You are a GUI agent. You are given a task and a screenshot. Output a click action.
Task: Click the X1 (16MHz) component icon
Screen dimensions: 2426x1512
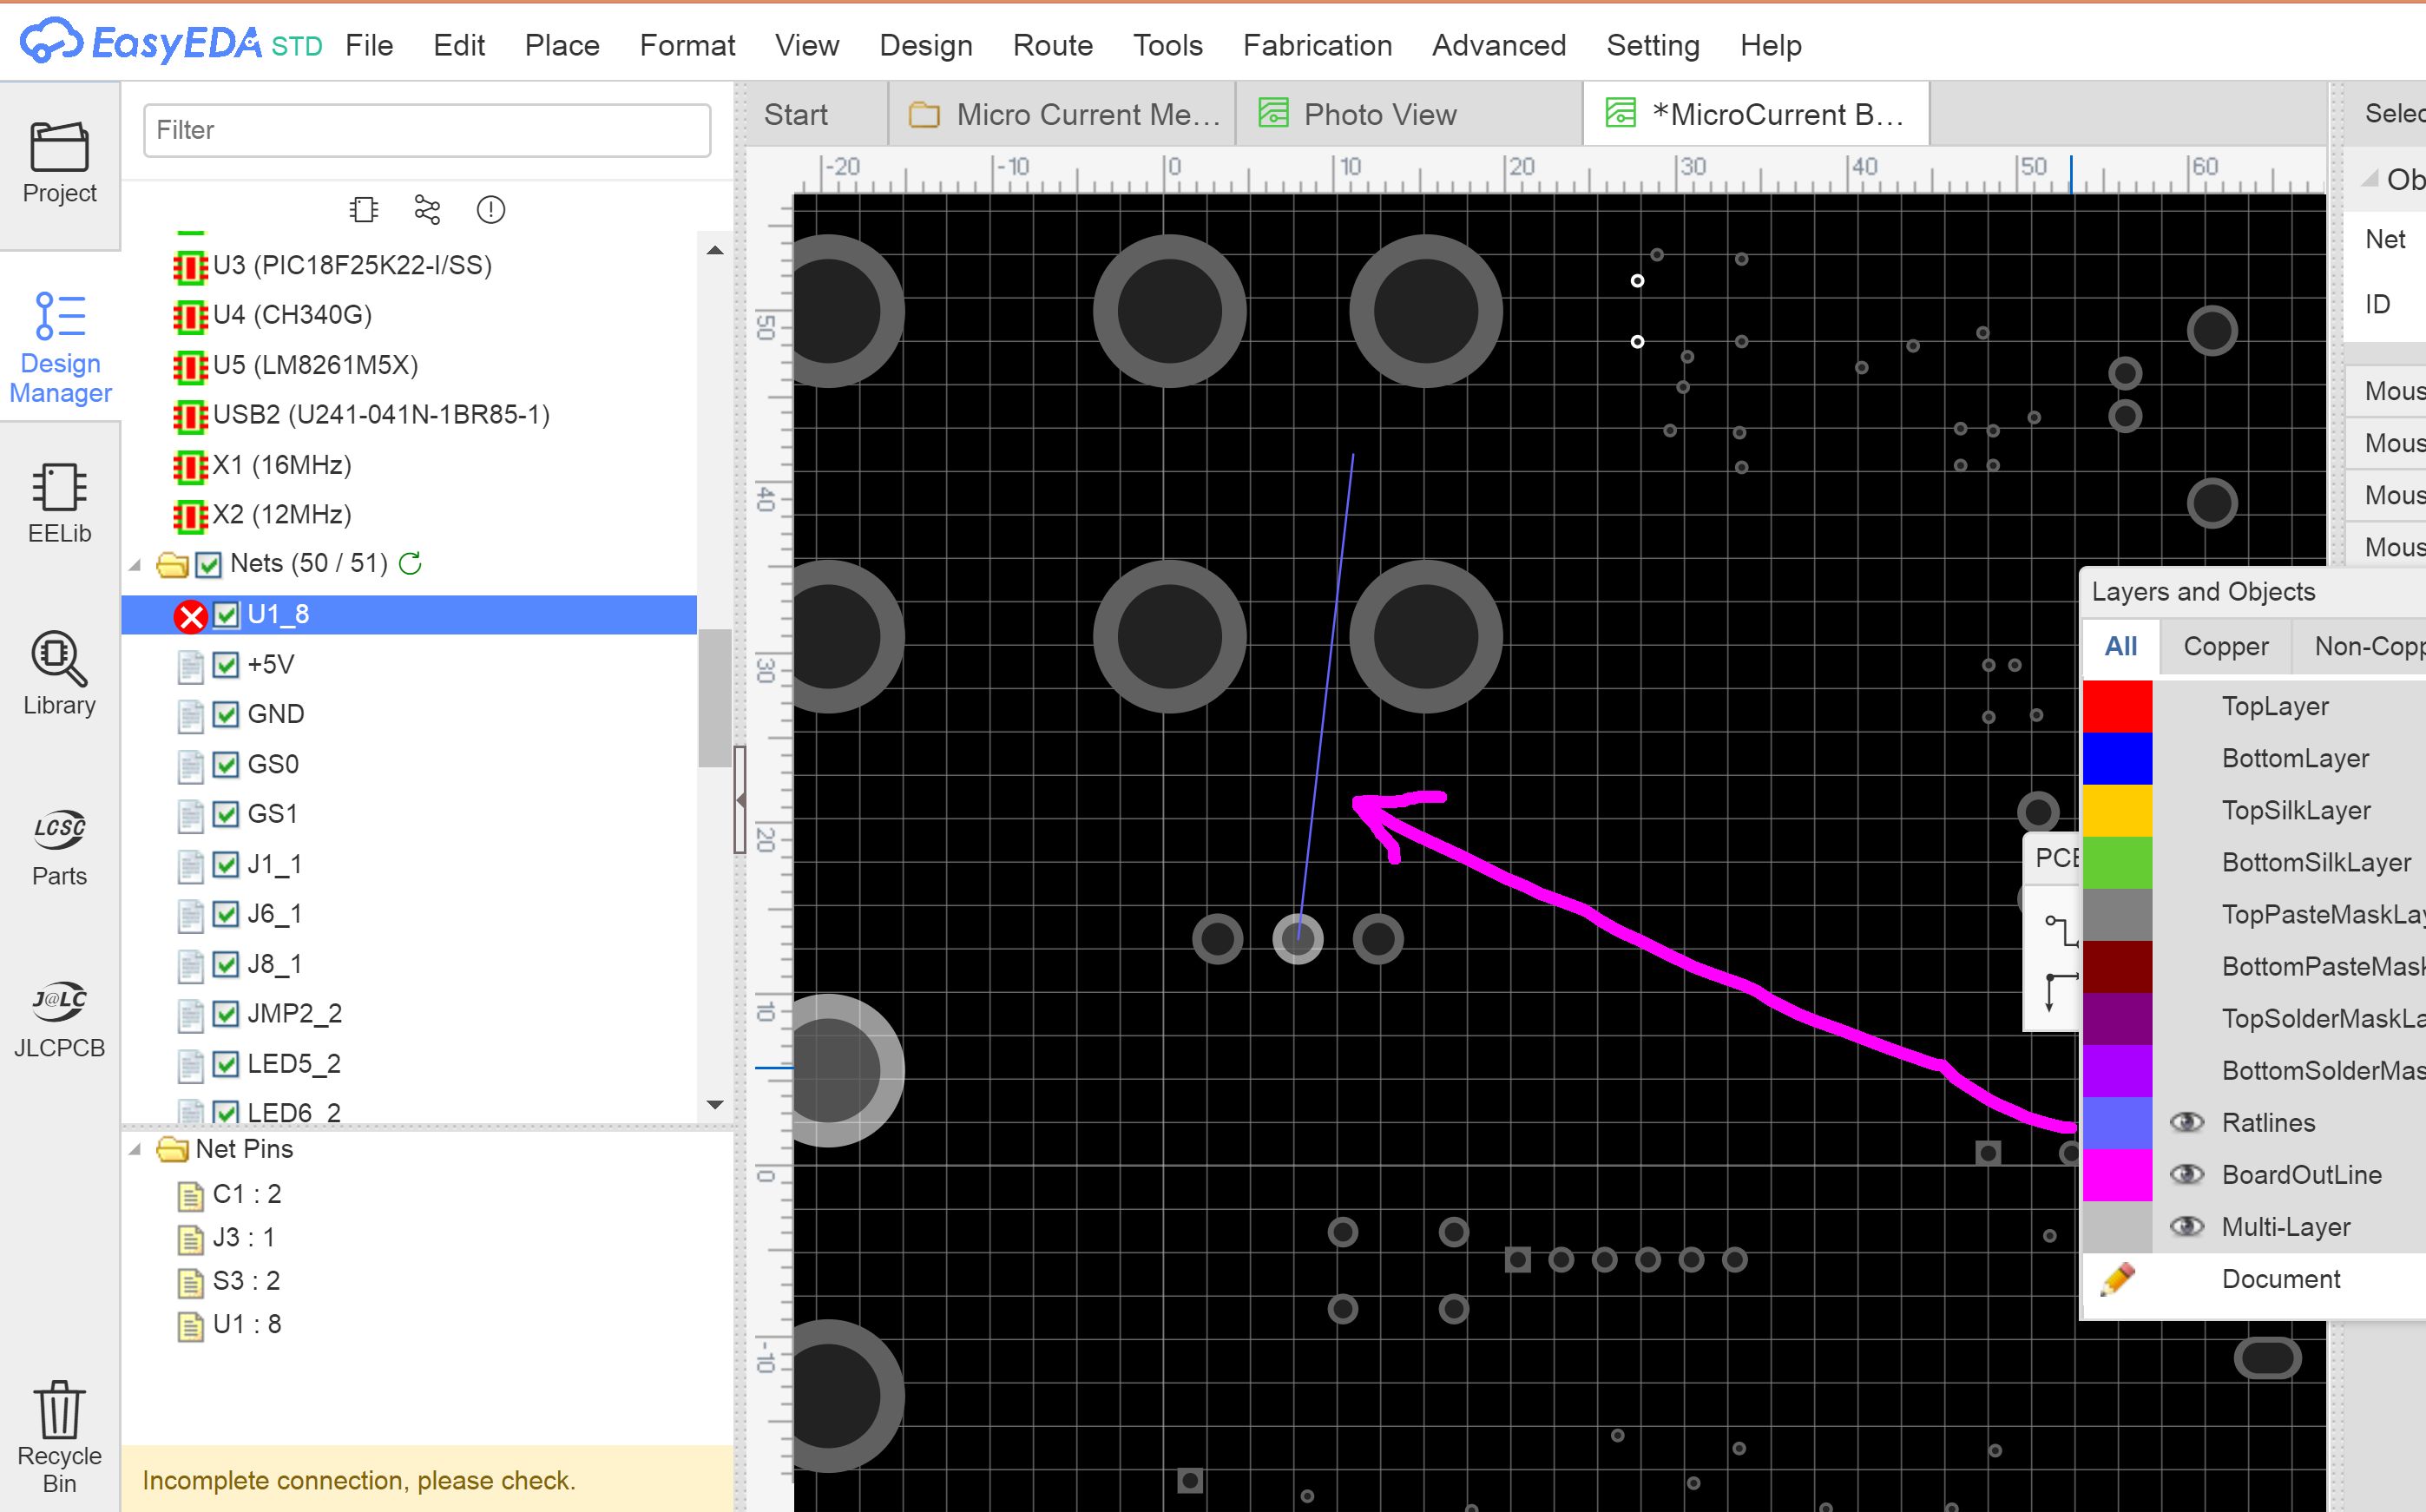(190, 467)
